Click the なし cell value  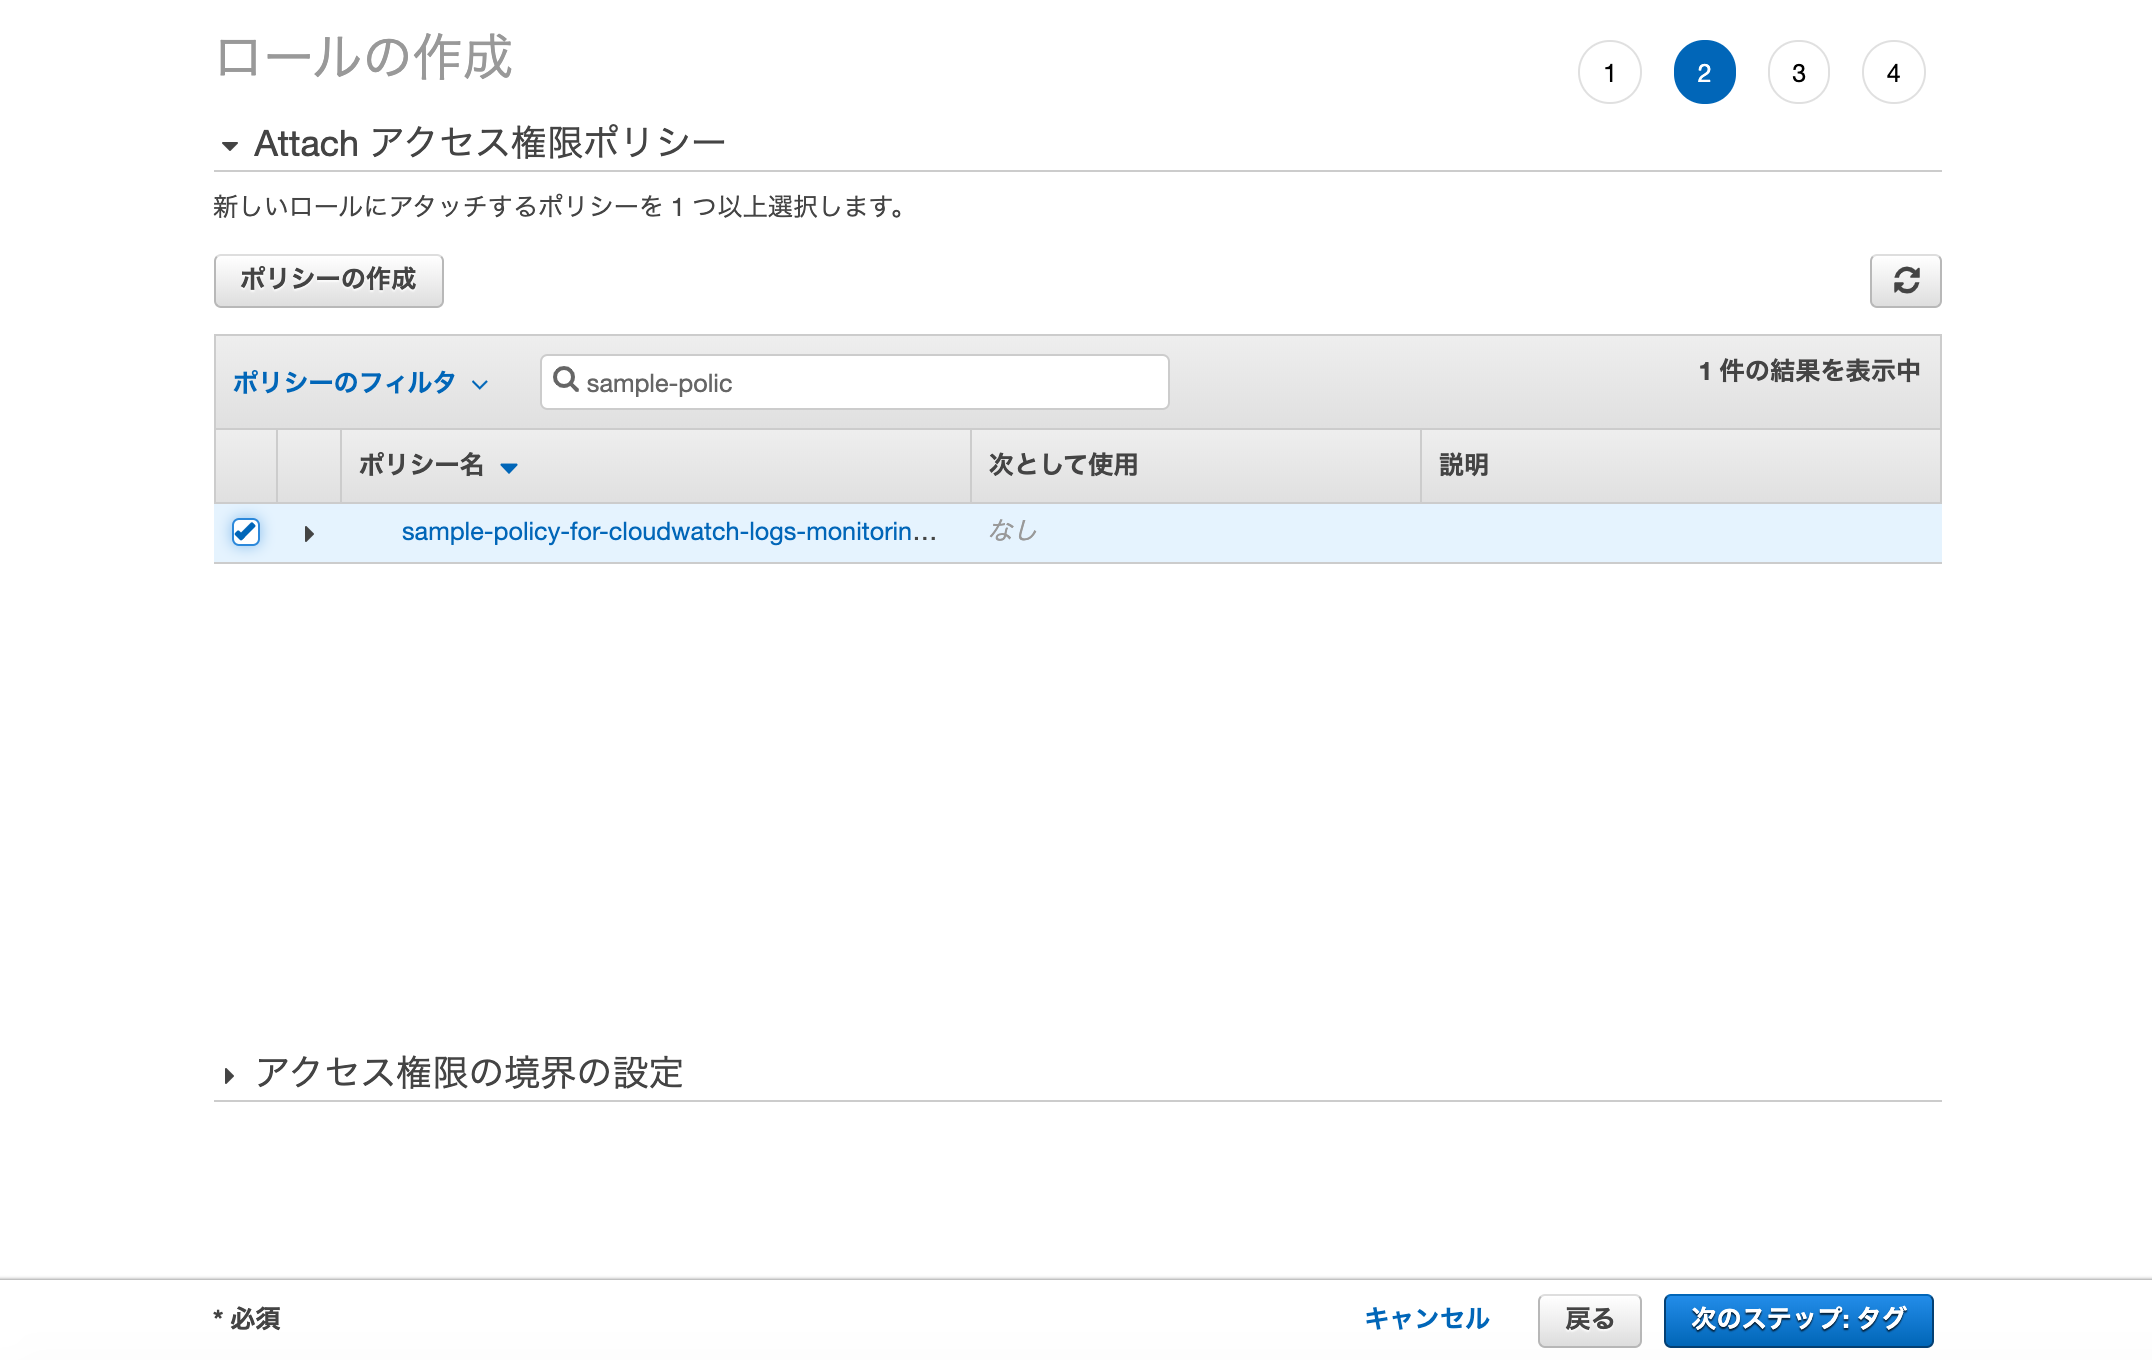coord(1013,531)
